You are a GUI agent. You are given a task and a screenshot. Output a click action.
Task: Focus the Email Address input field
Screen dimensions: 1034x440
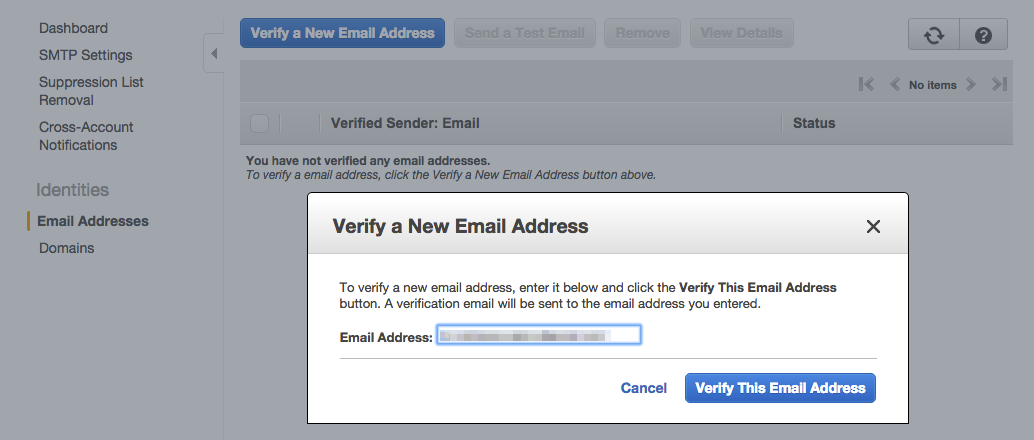pos(538,336)
